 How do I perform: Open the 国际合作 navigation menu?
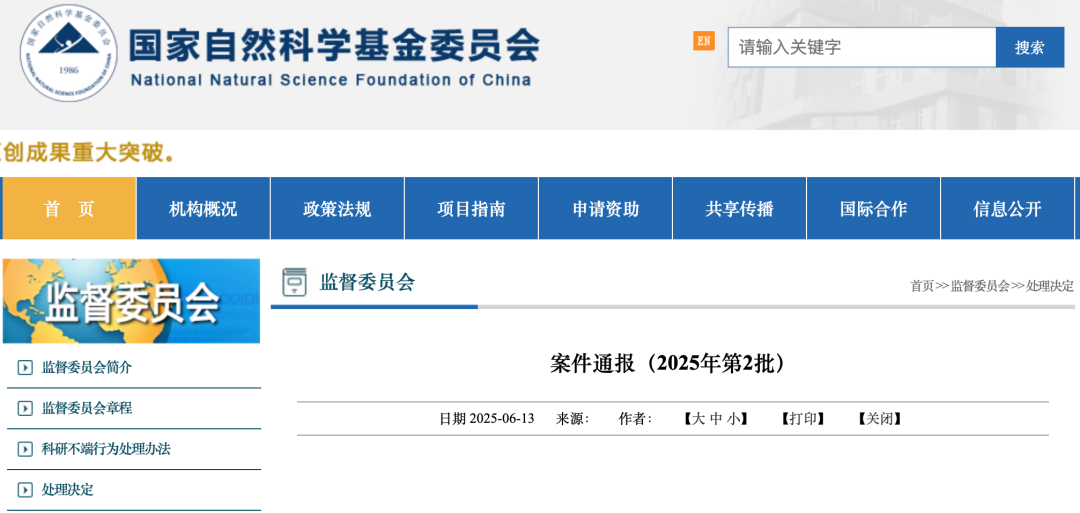873,209
